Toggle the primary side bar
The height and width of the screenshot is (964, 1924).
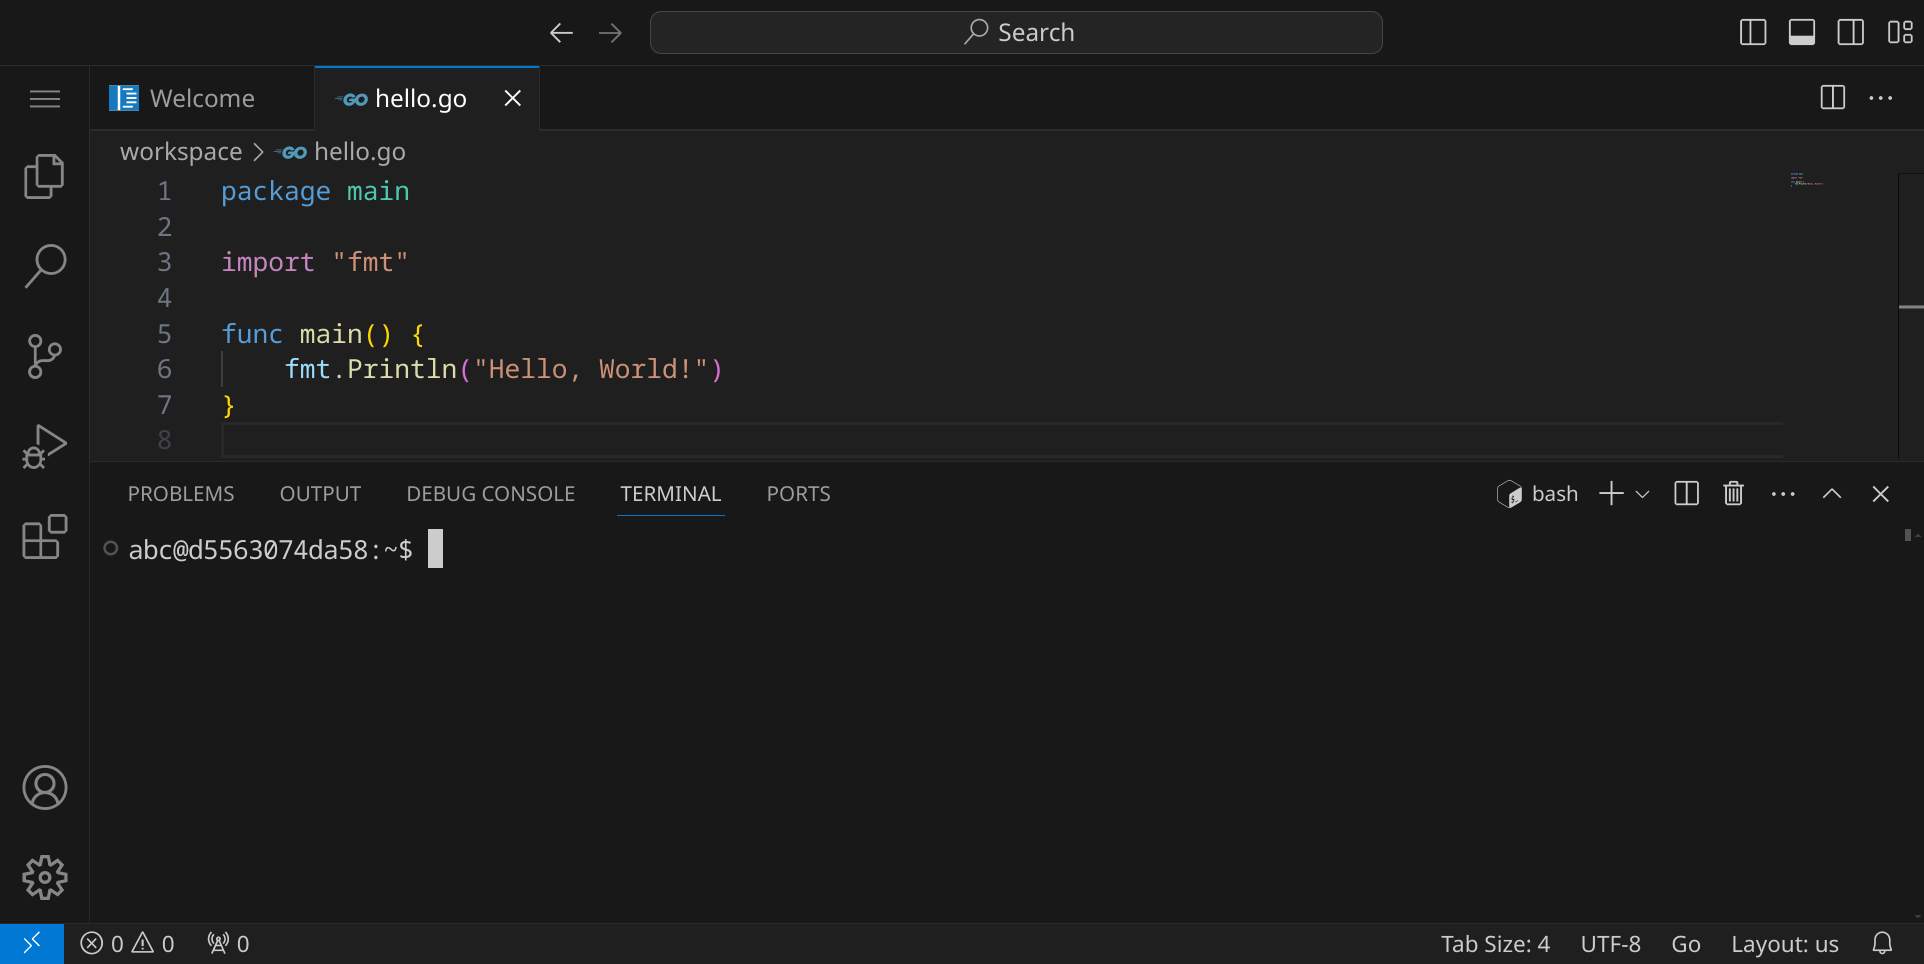pos(1753,33)
